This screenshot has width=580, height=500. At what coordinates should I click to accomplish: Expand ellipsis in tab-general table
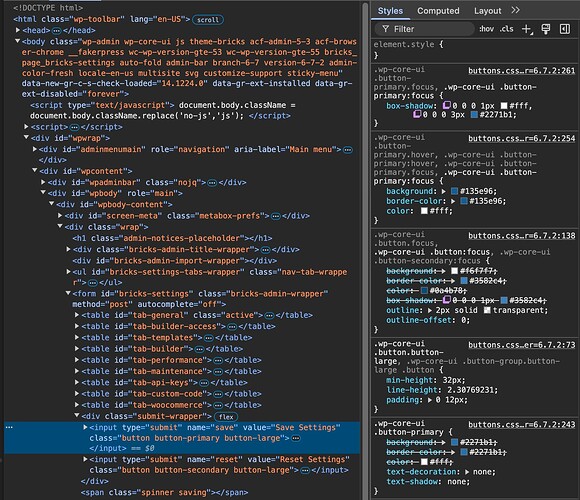click(x=269, y=315)
